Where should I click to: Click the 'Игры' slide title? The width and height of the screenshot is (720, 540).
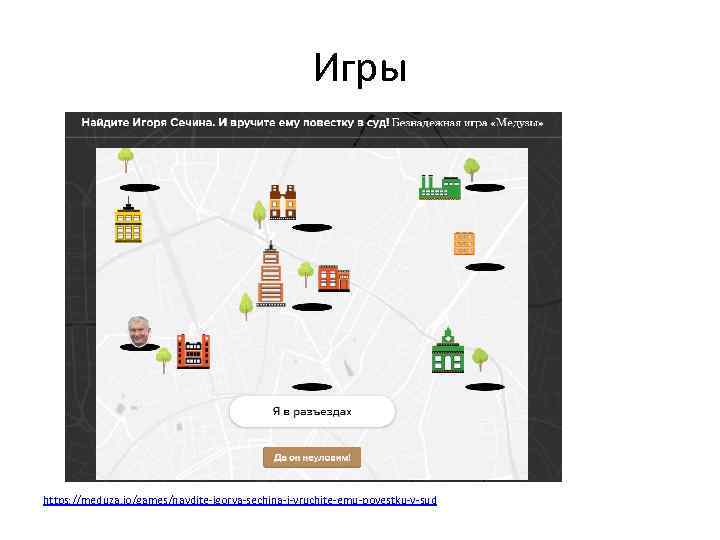coord(360,68)
